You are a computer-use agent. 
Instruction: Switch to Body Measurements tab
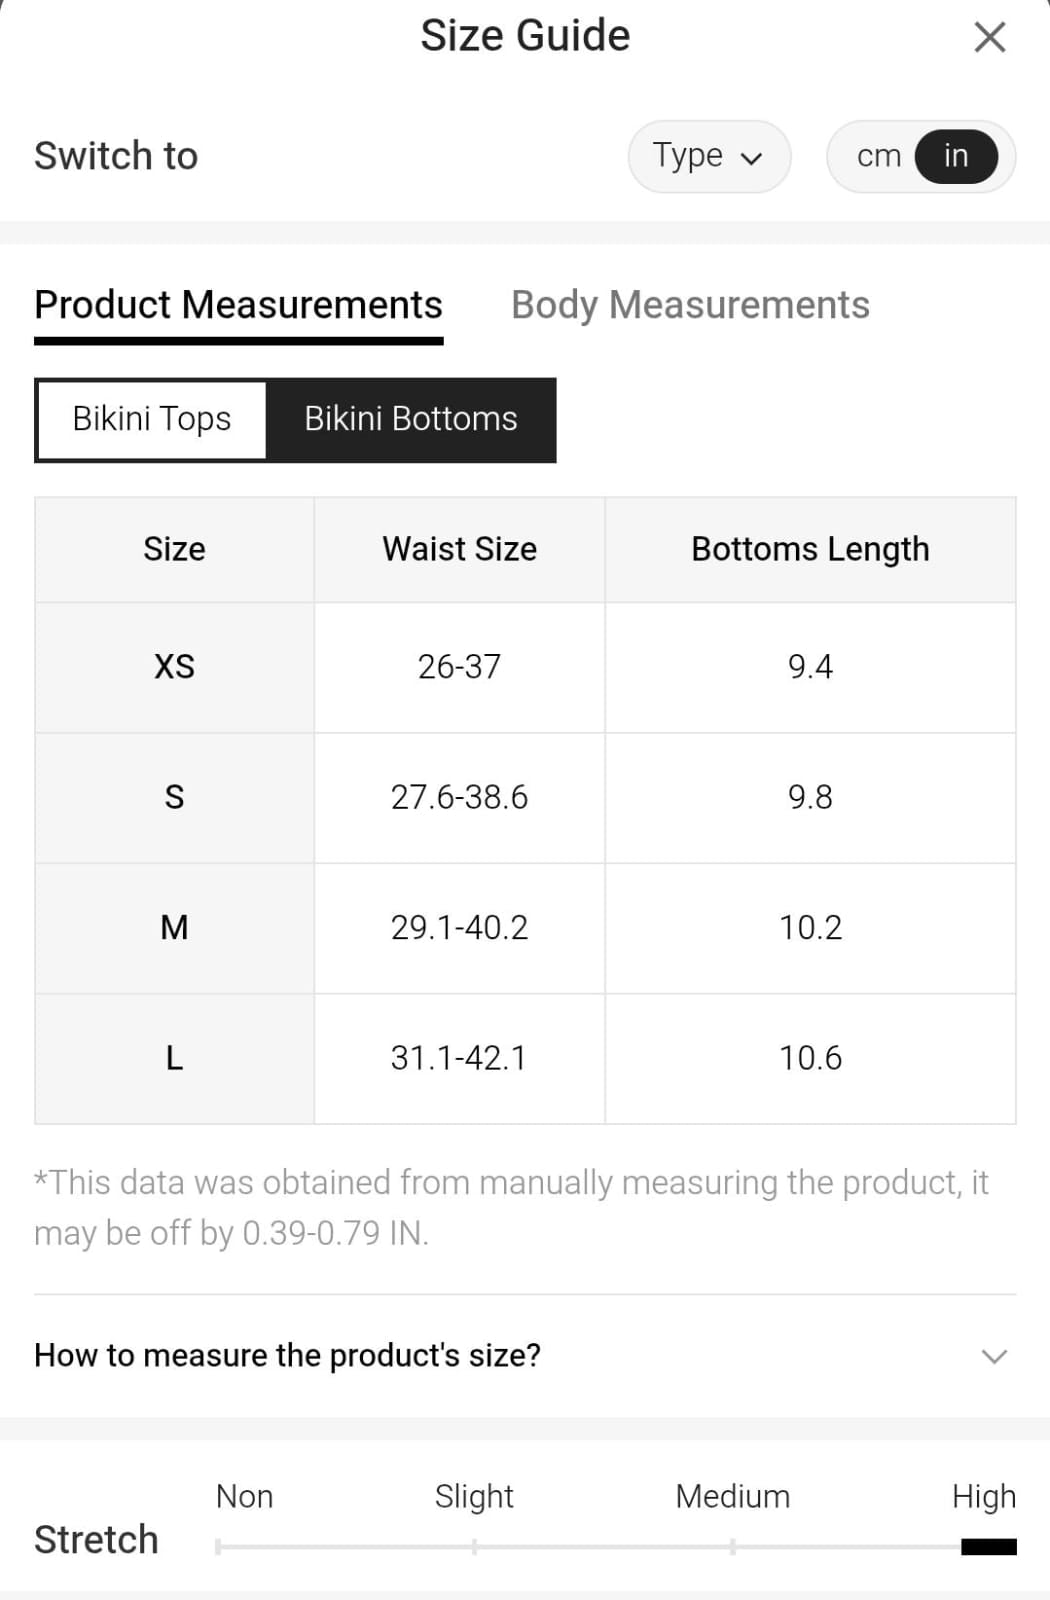coord(690,305)
